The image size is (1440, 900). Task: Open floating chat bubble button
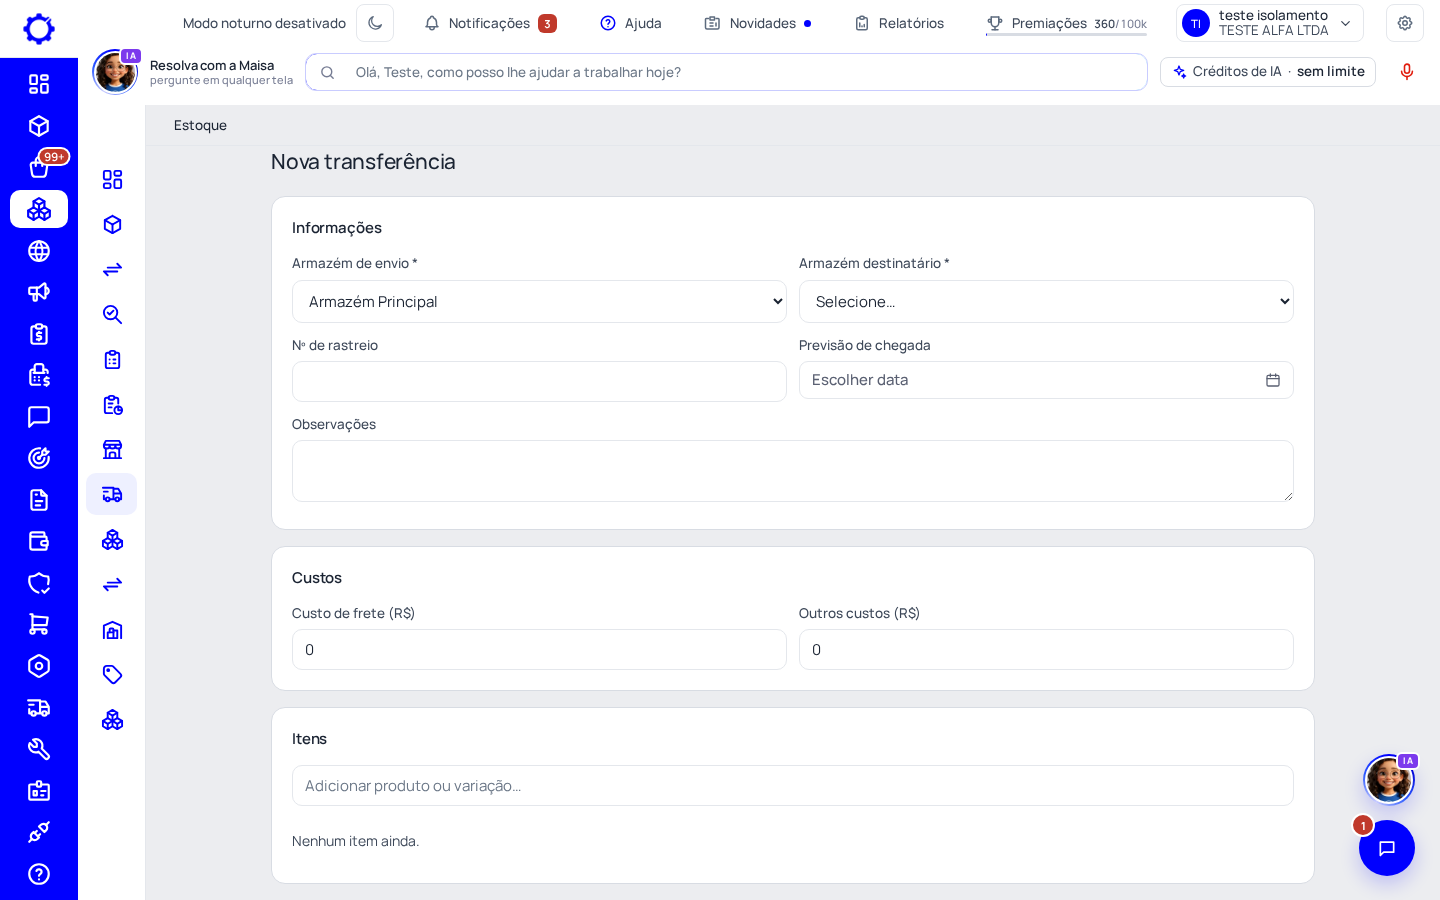tap(1387, 848)
